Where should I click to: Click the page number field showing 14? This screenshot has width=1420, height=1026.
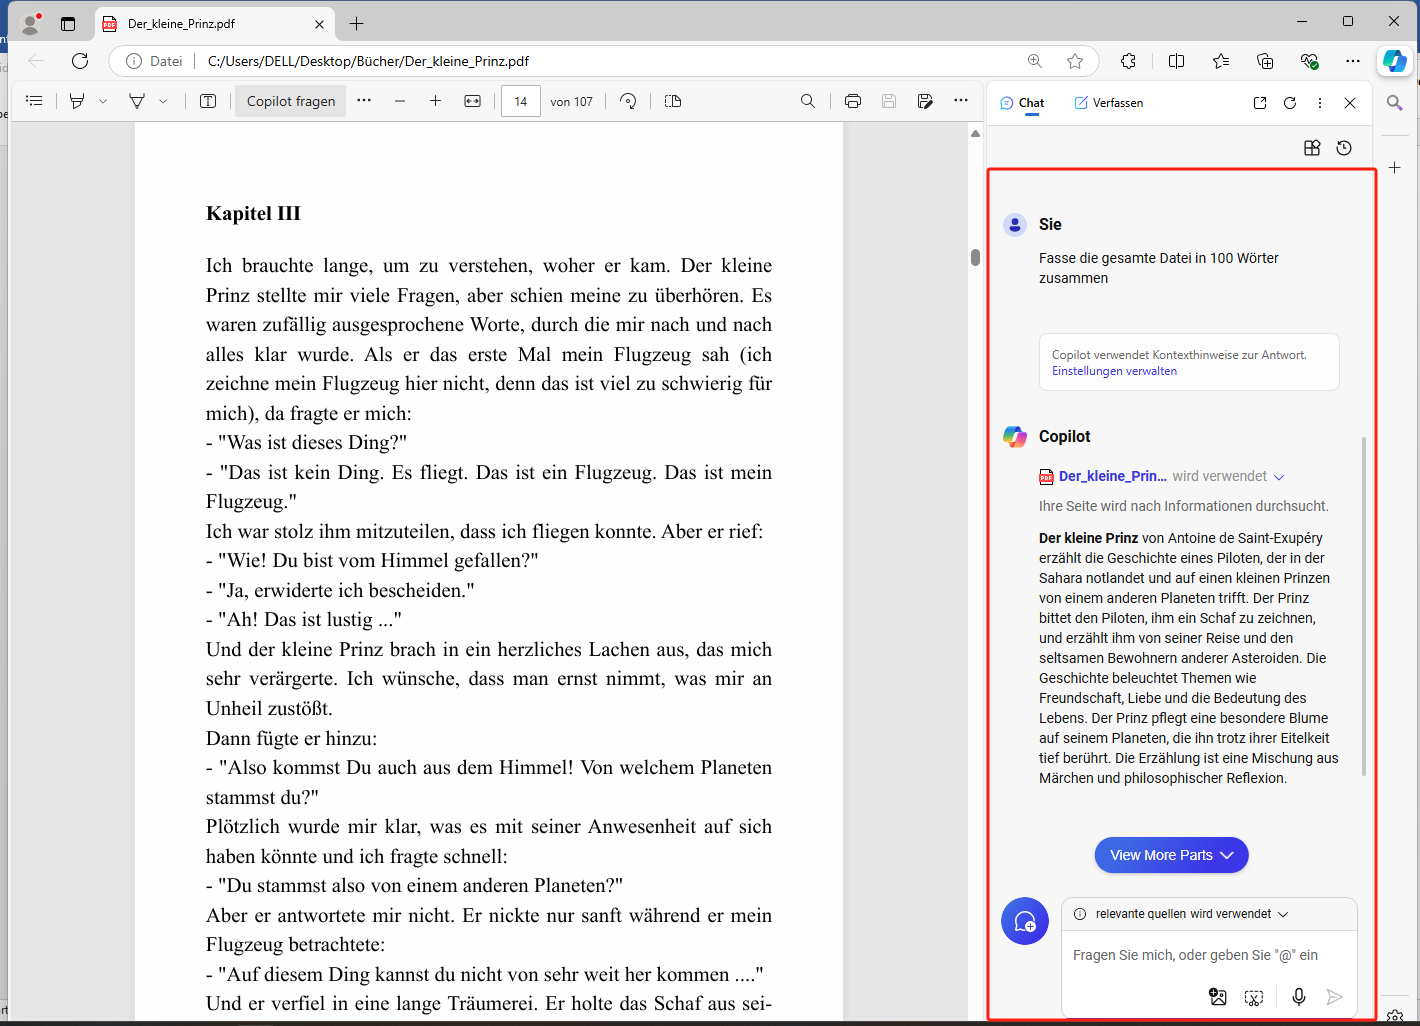521,101
